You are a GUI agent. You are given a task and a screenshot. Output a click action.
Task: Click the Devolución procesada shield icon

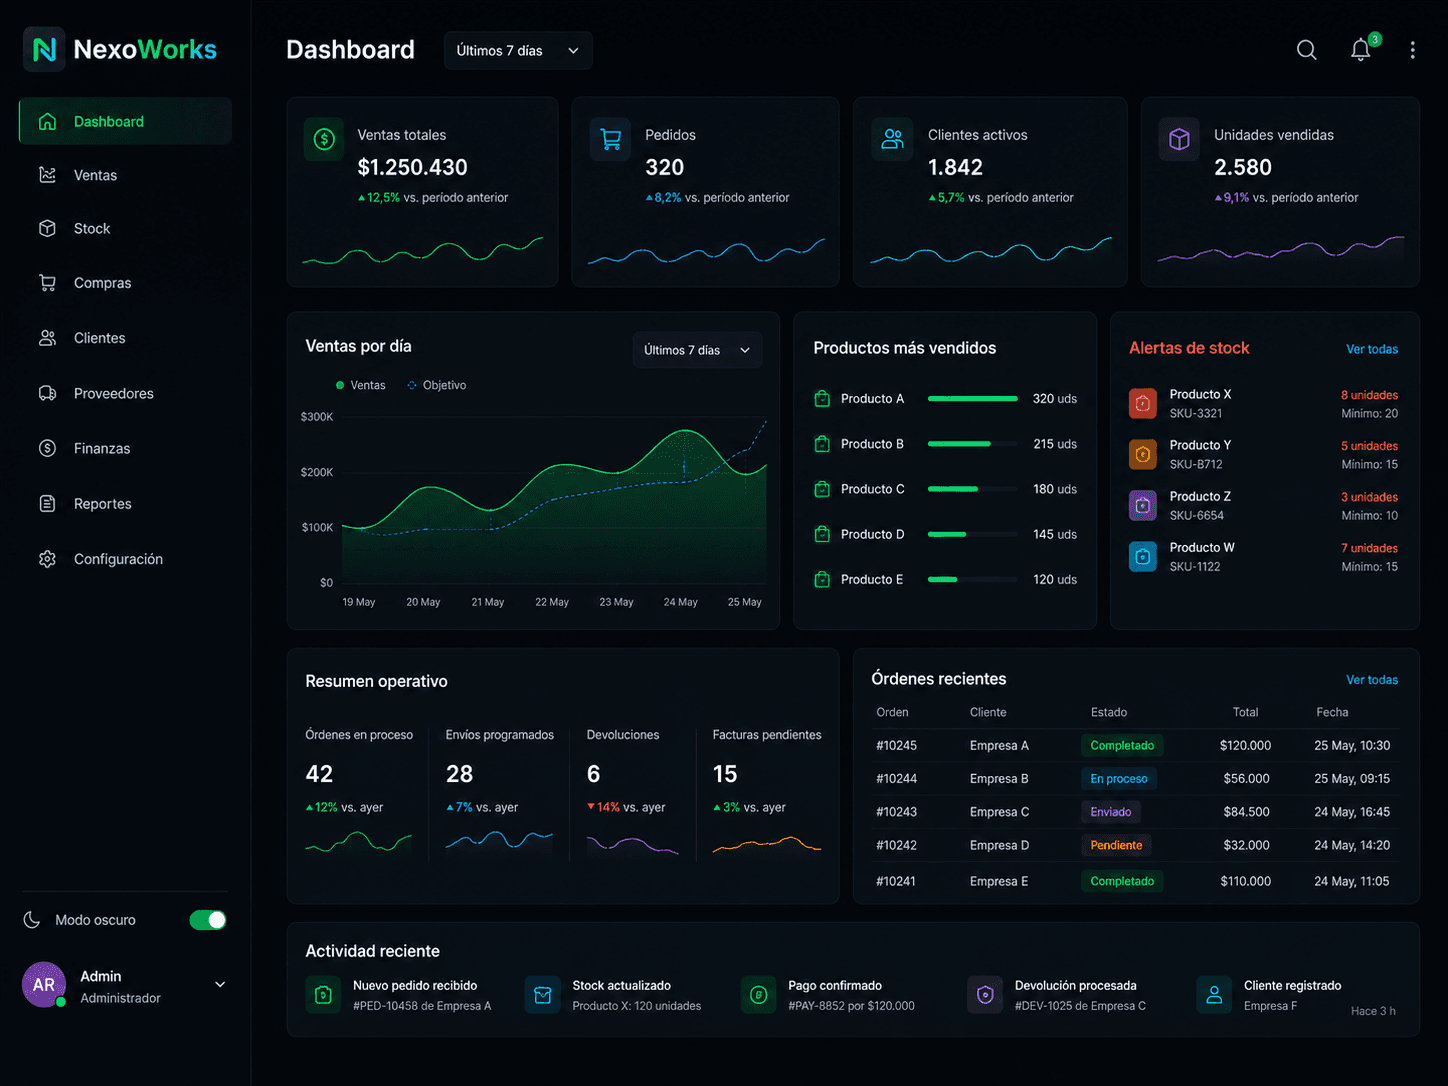(x=985, y=995)
